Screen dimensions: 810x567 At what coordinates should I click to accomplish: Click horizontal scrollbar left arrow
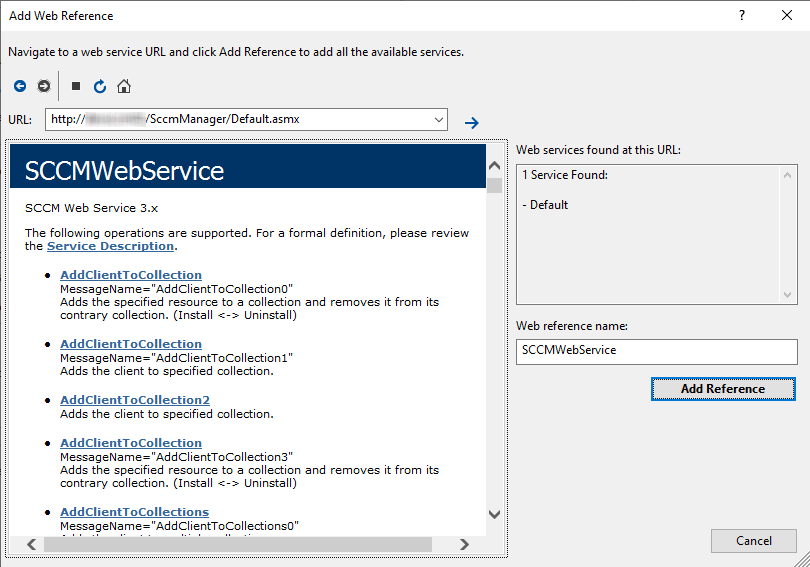tap(32, 544)
